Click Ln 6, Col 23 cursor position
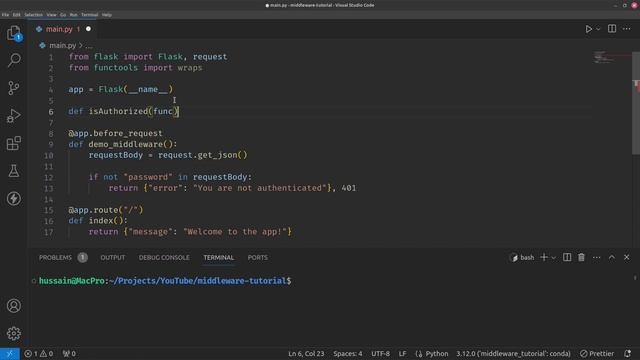Screen dimensions: 640x360 (x=306, y=353)
